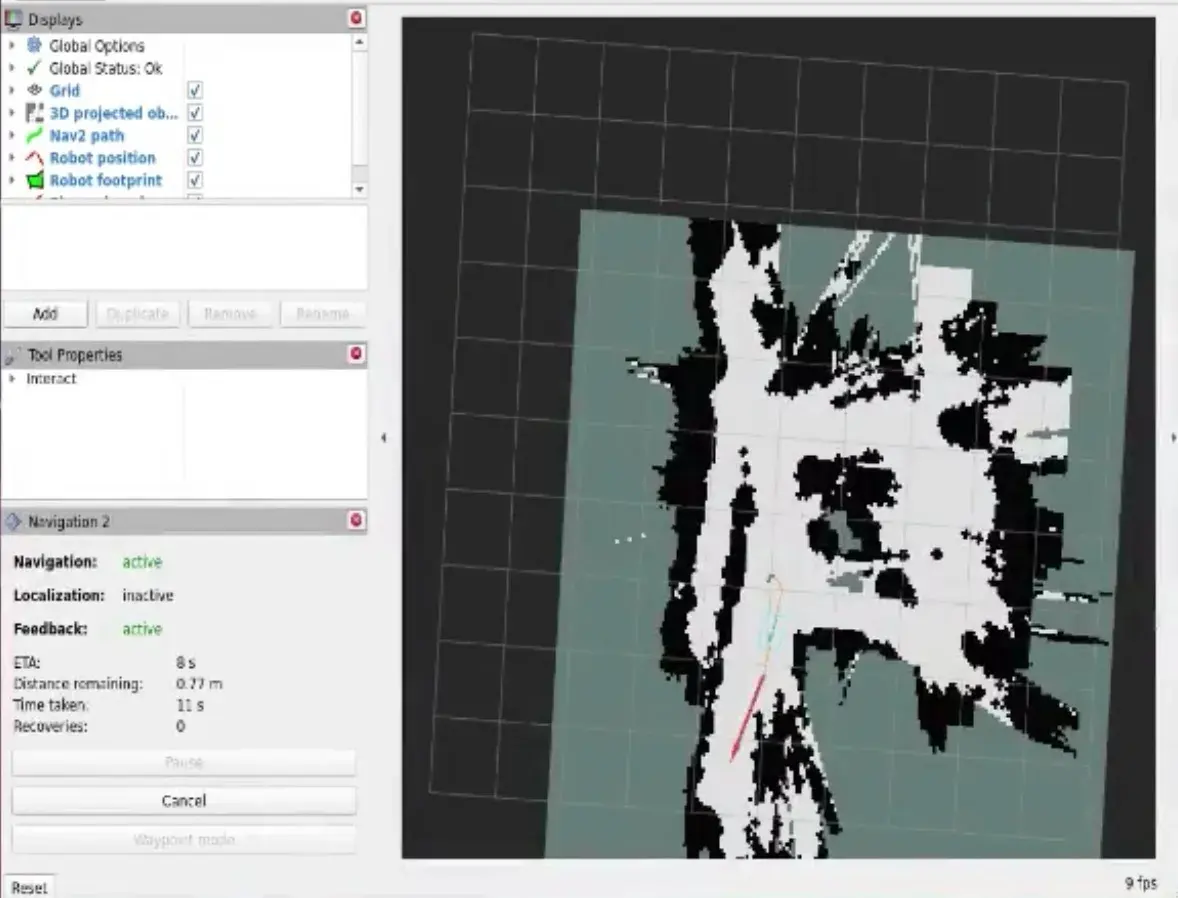Click the Displays panel monitor icon
This screenshot has width=1178, height=898.
(13, 19)
